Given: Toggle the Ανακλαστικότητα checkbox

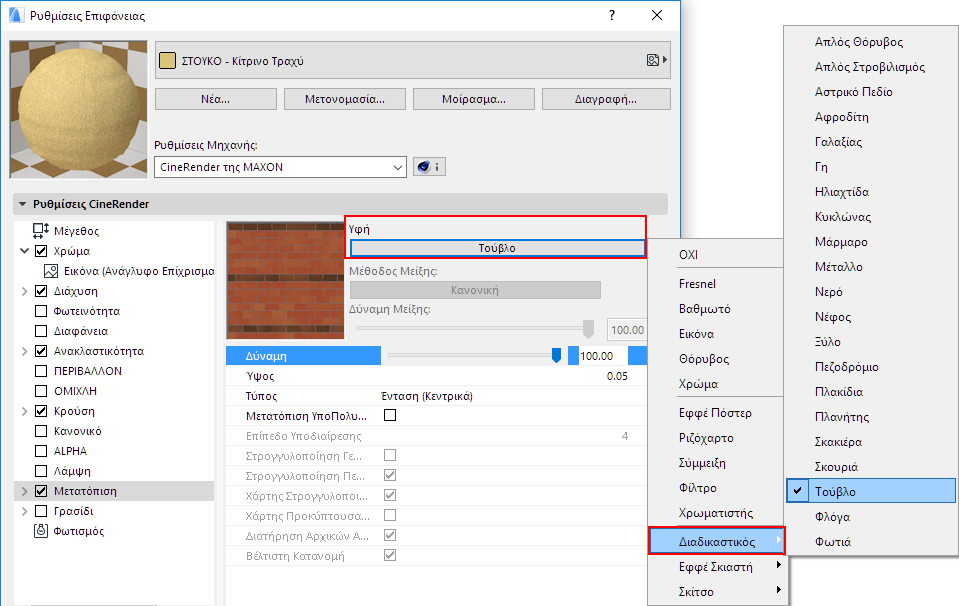Looking at the screenshot, I should click(41, 351).
